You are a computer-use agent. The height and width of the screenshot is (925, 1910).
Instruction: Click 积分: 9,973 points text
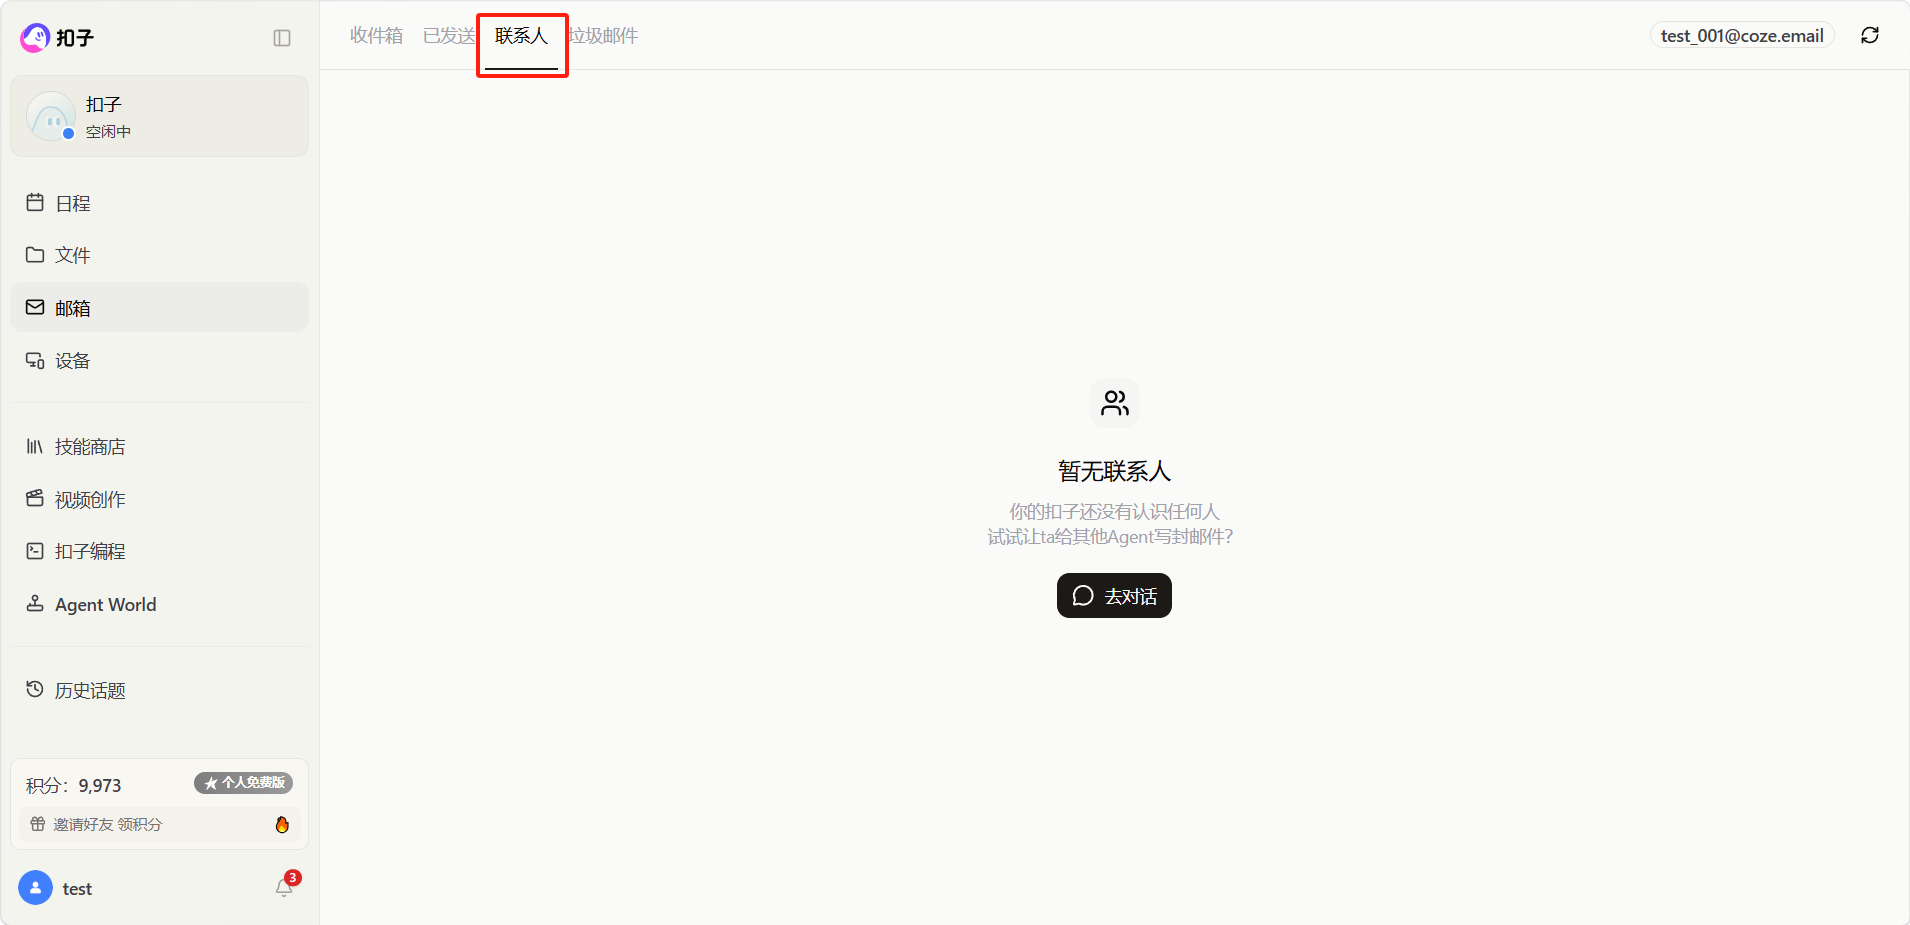(x=74, y=786)
